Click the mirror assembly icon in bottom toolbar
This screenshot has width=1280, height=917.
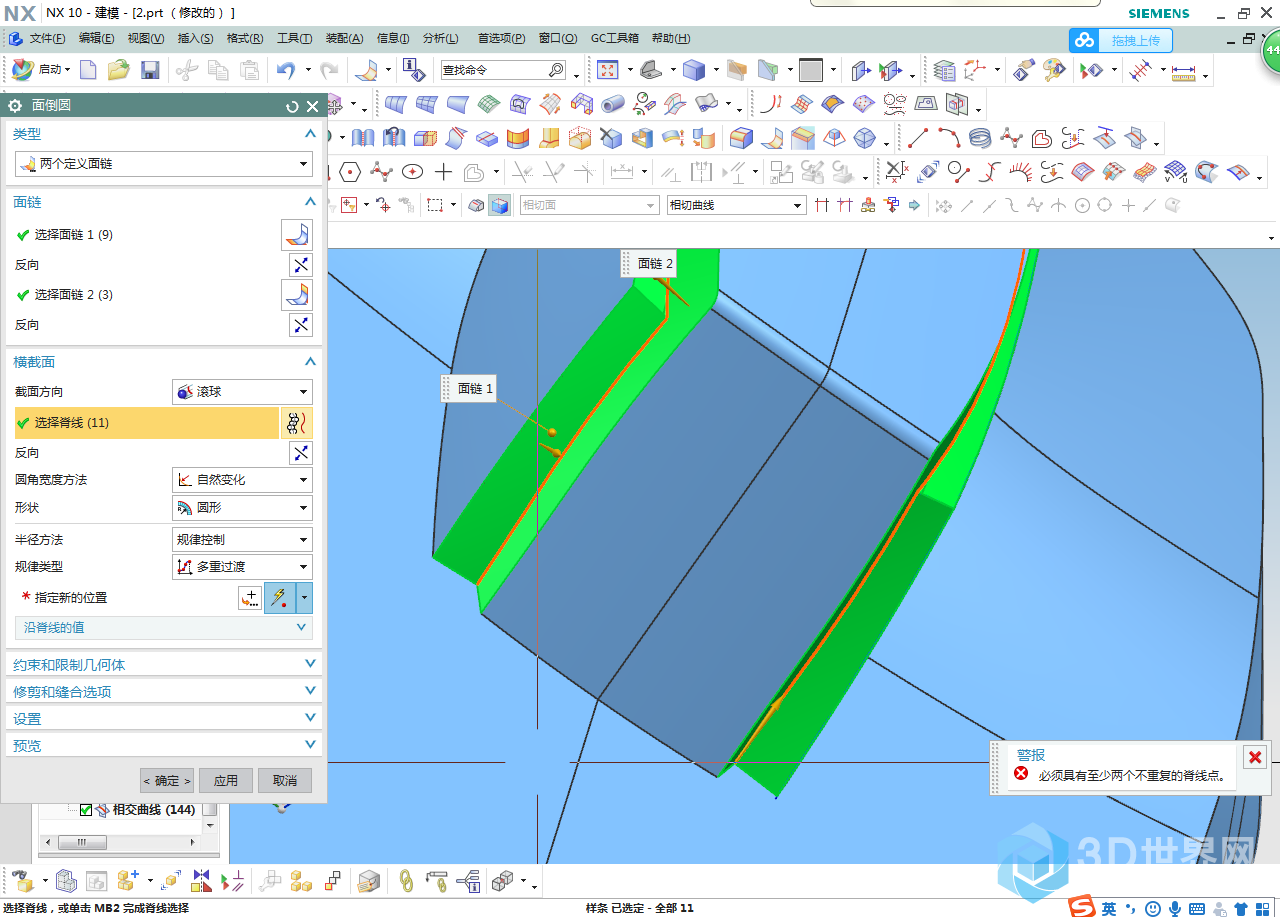coord(202,881)
